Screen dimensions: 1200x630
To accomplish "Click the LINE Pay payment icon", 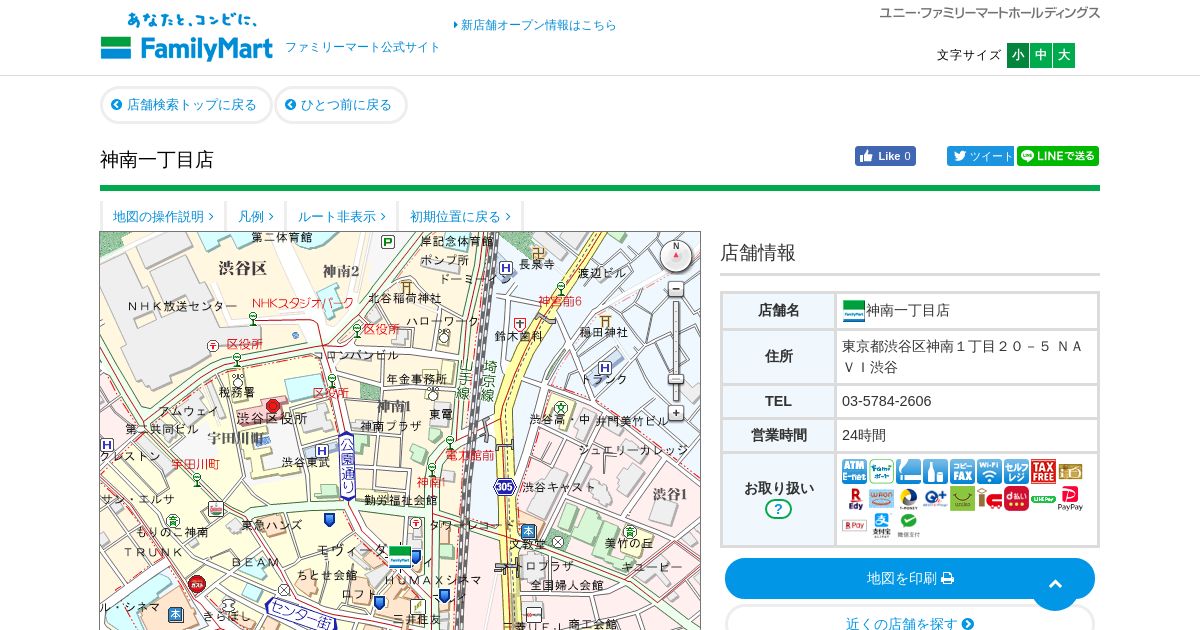I will (x=1043, y=499).
